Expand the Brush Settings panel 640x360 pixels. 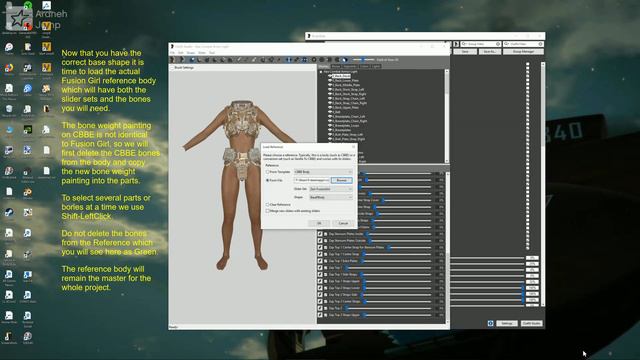[172, 68]
